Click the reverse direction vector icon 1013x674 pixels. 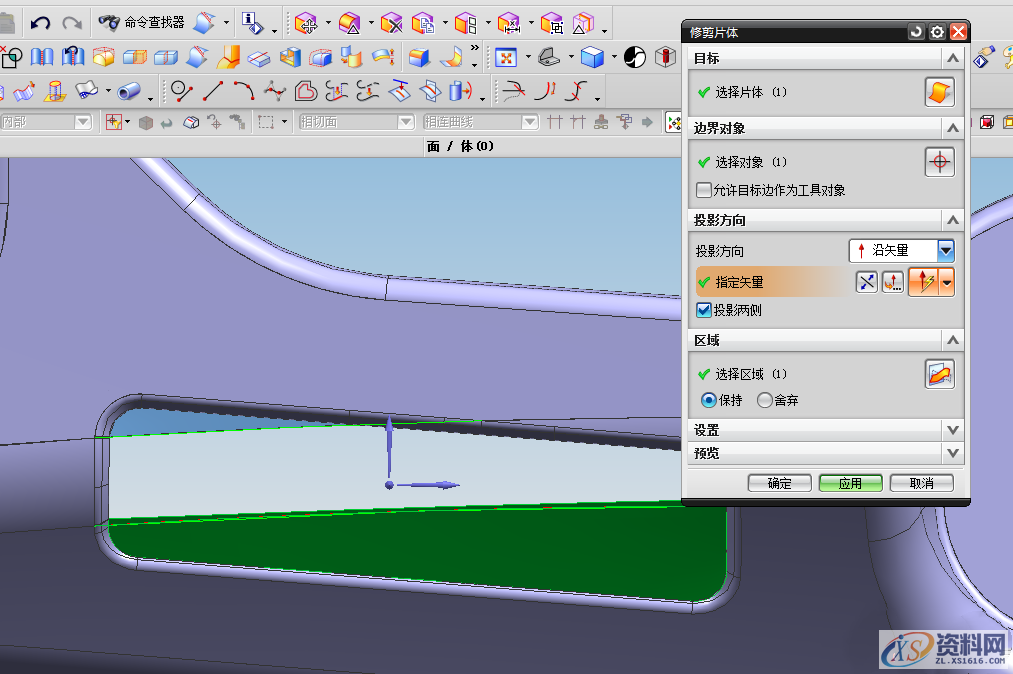pos(866,283)
